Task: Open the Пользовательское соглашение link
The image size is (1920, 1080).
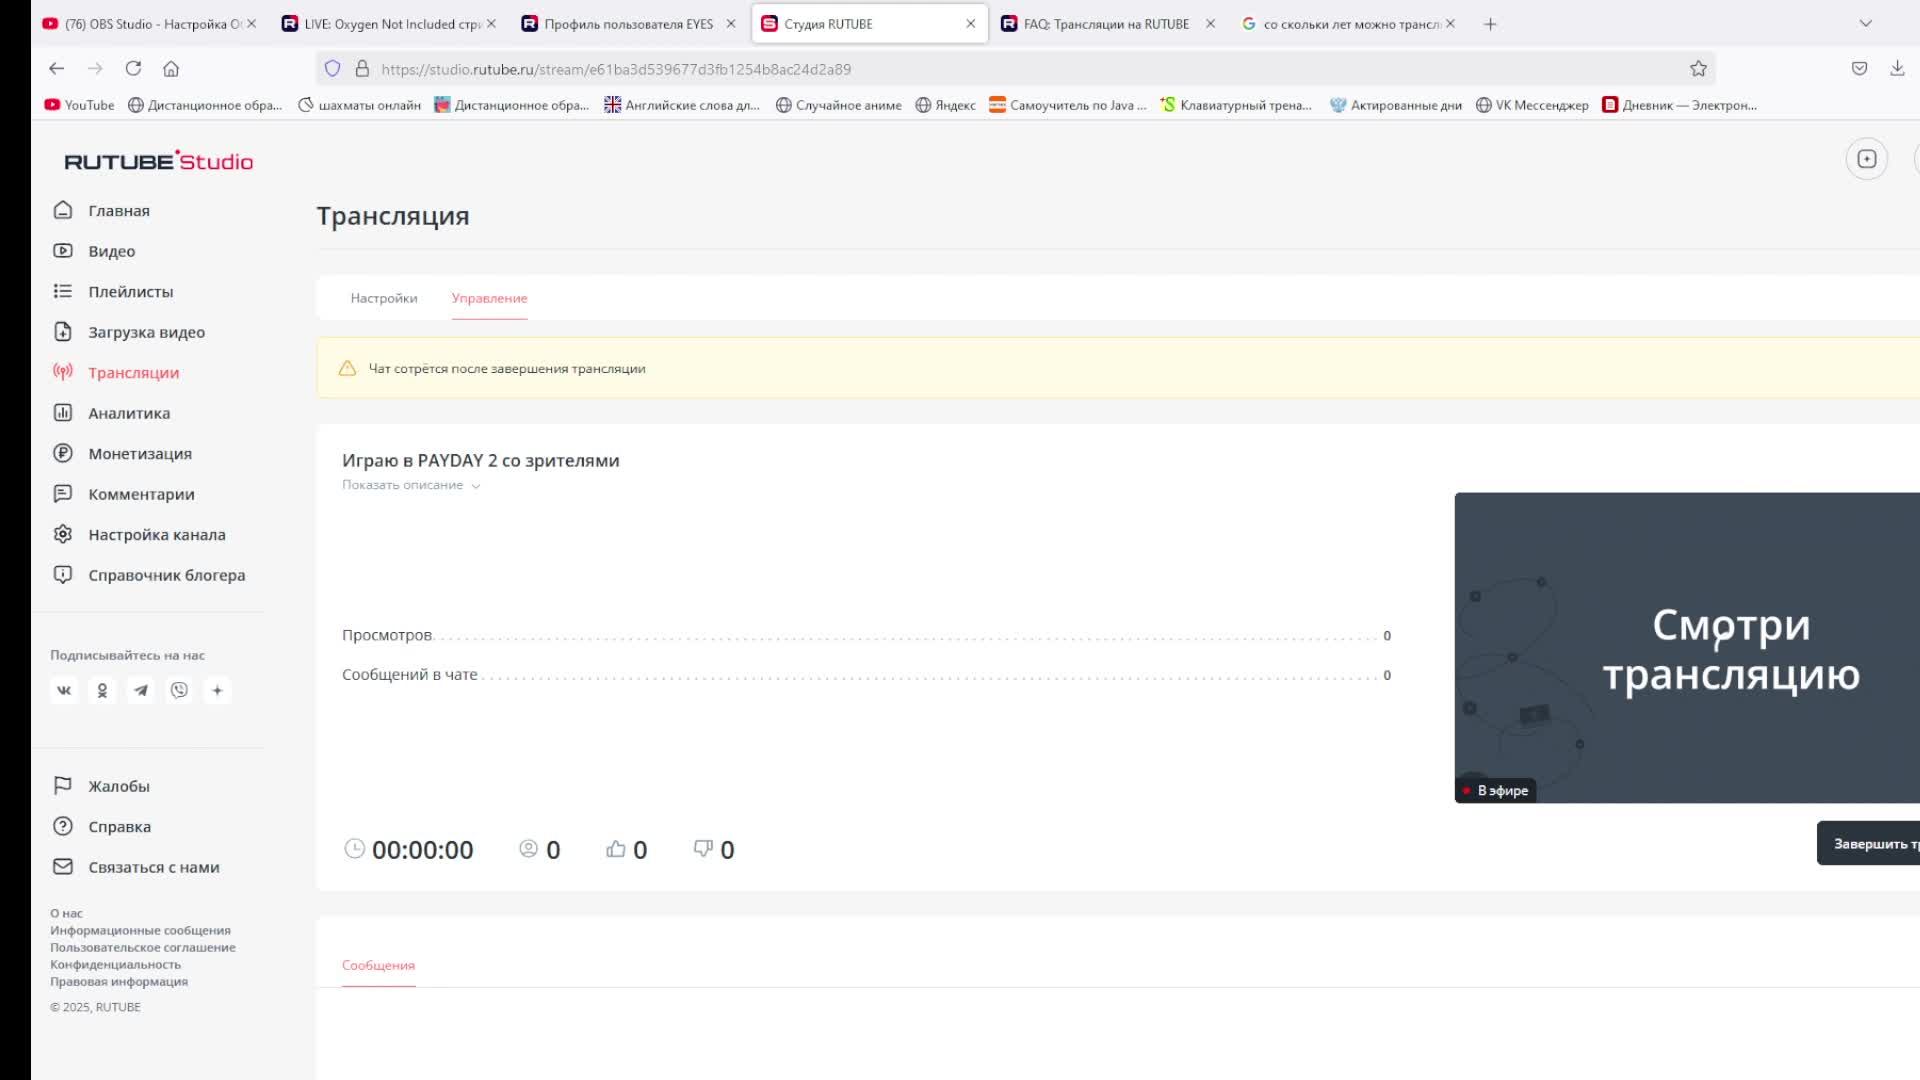Action: click(x=143, y=947)
